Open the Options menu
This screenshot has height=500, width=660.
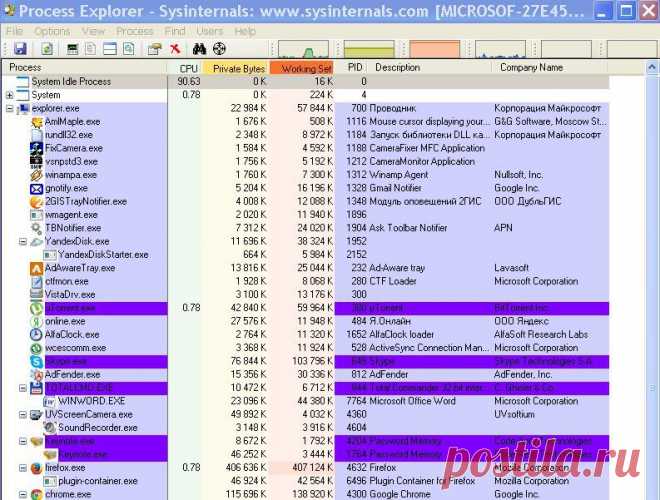point(52,31)
